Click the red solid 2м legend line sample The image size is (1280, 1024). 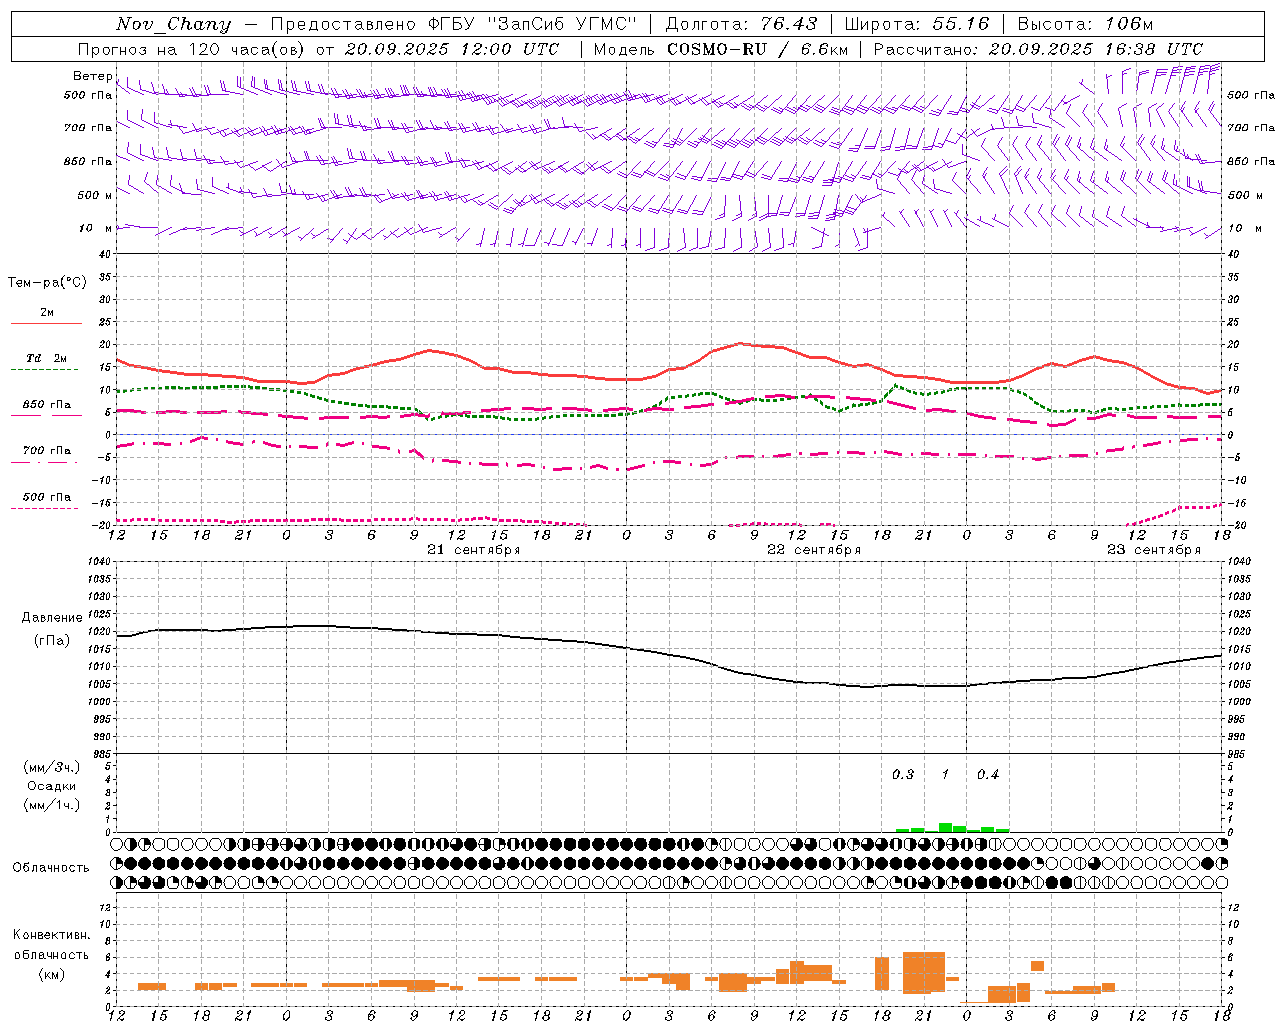[46, 323]
